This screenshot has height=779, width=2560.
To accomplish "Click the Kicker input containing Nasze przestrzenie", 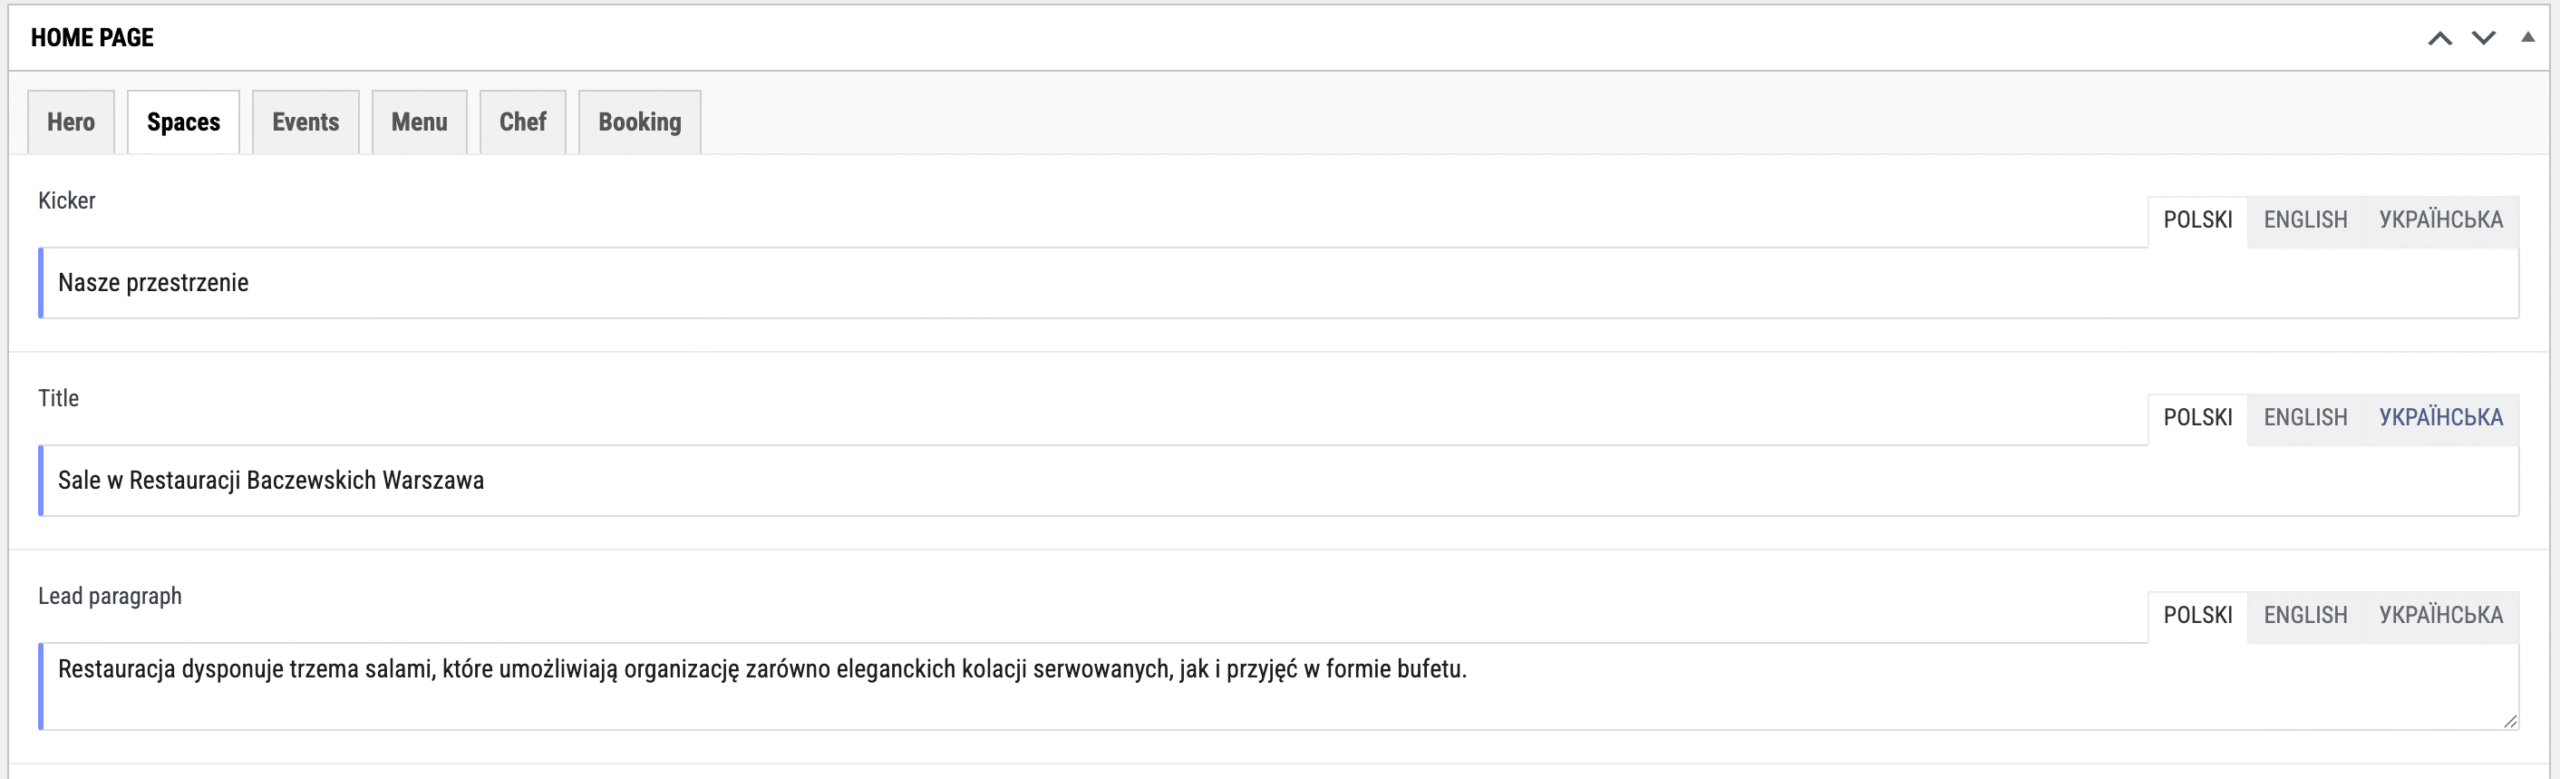I will pyautogui.click(x=1279, y=283).
